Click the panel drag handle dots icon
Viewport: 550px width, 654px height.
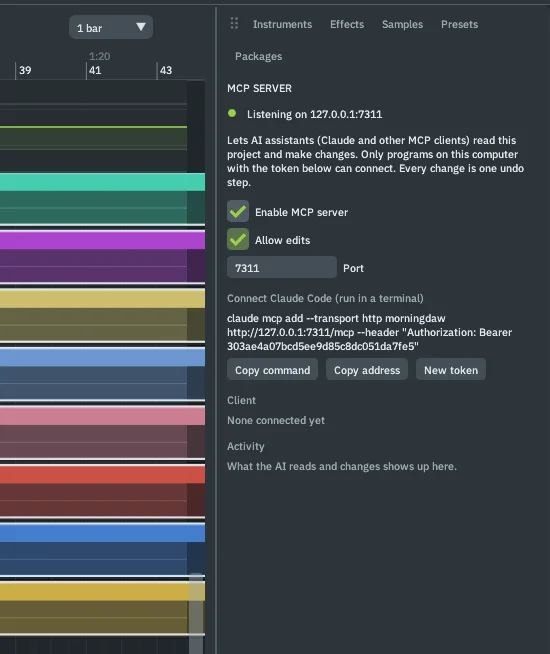click(234, 23)
